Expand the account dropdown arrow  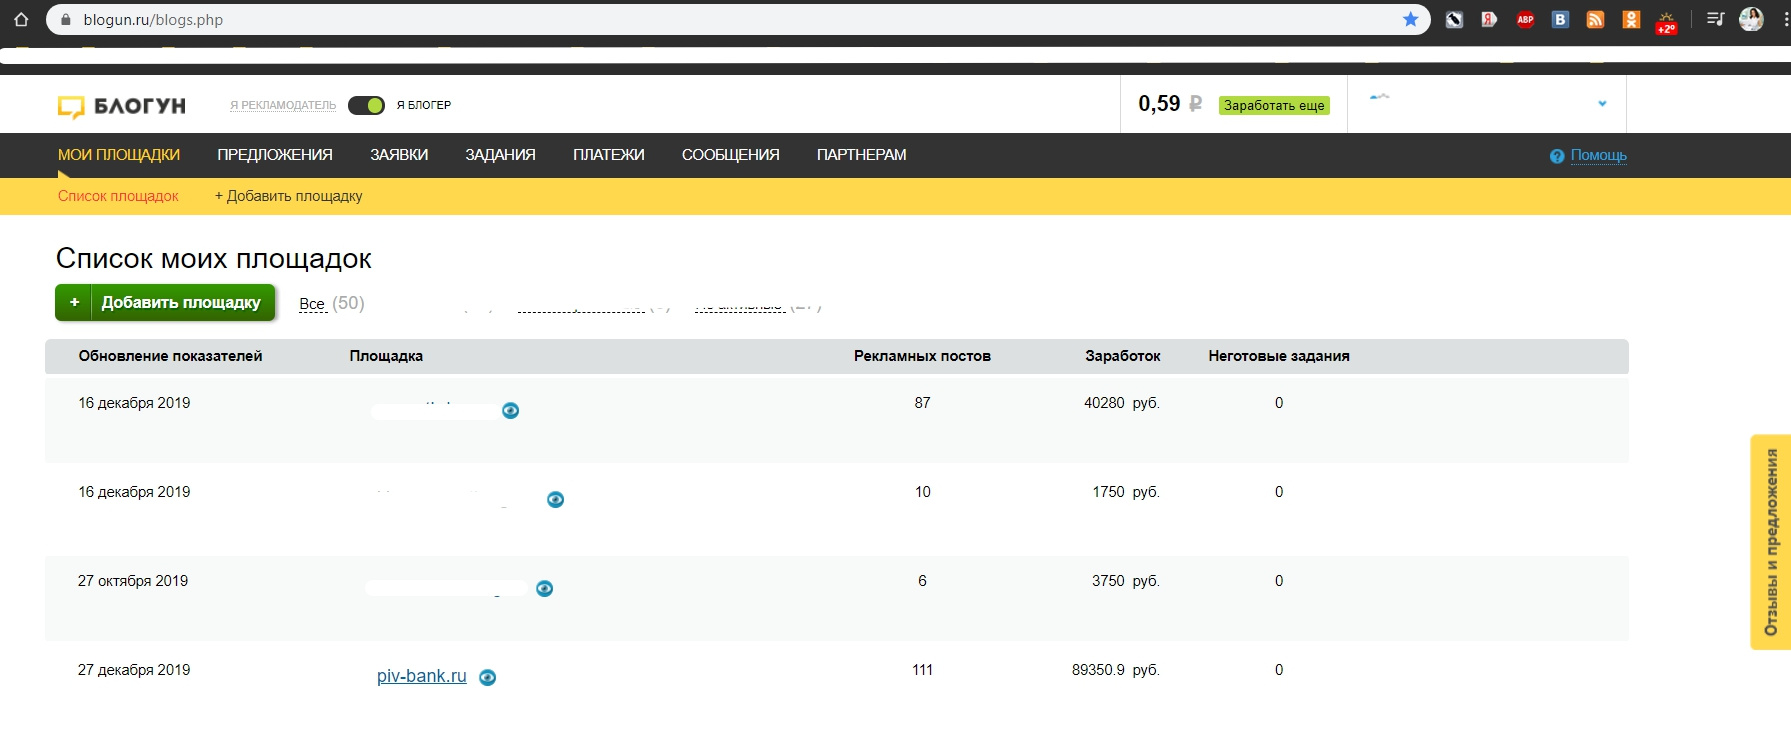[x=1602, y=104]
